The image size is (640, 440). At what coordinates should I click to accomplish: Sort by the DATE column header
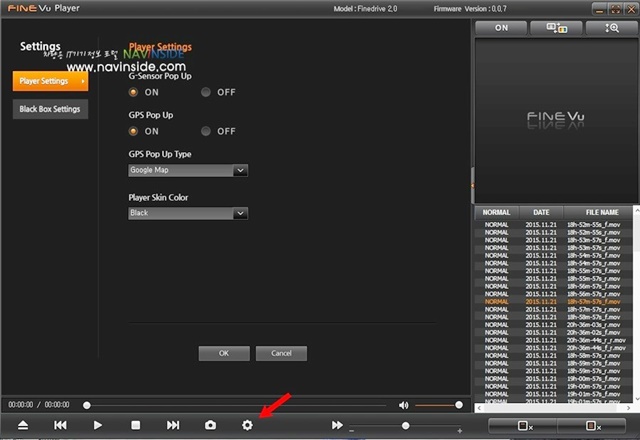(x=541, y=212)
